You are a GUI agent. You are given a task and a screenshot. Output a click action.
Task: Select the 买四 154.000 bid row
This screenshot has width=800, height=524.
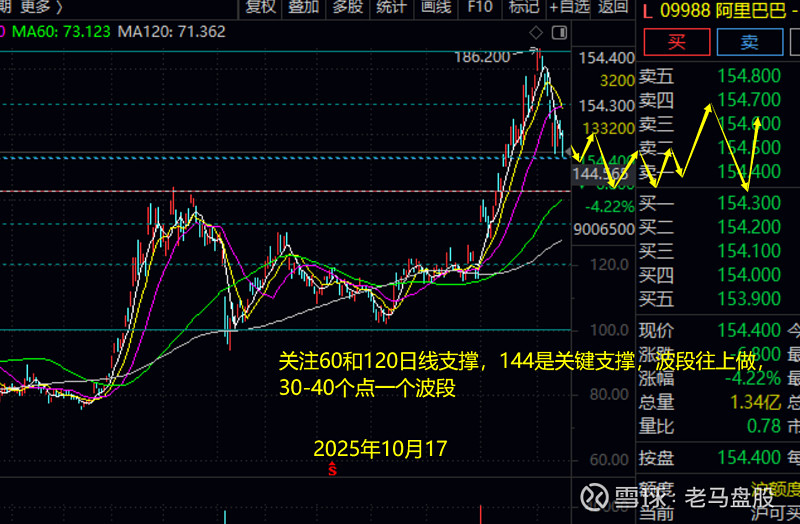click(x=710, y=275)
